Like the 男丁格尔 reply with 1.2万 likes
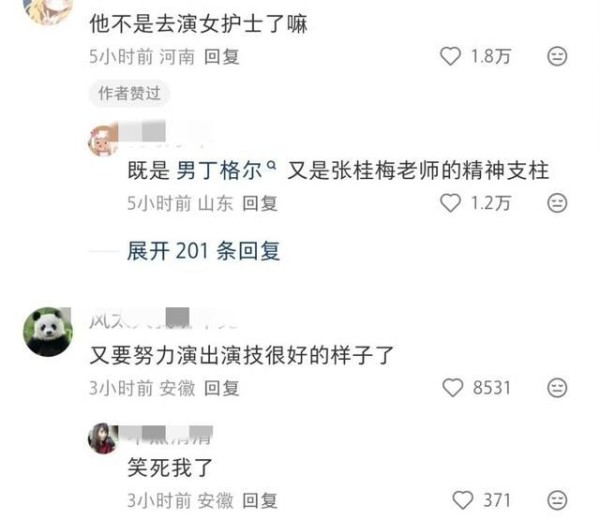 [450, 203]
